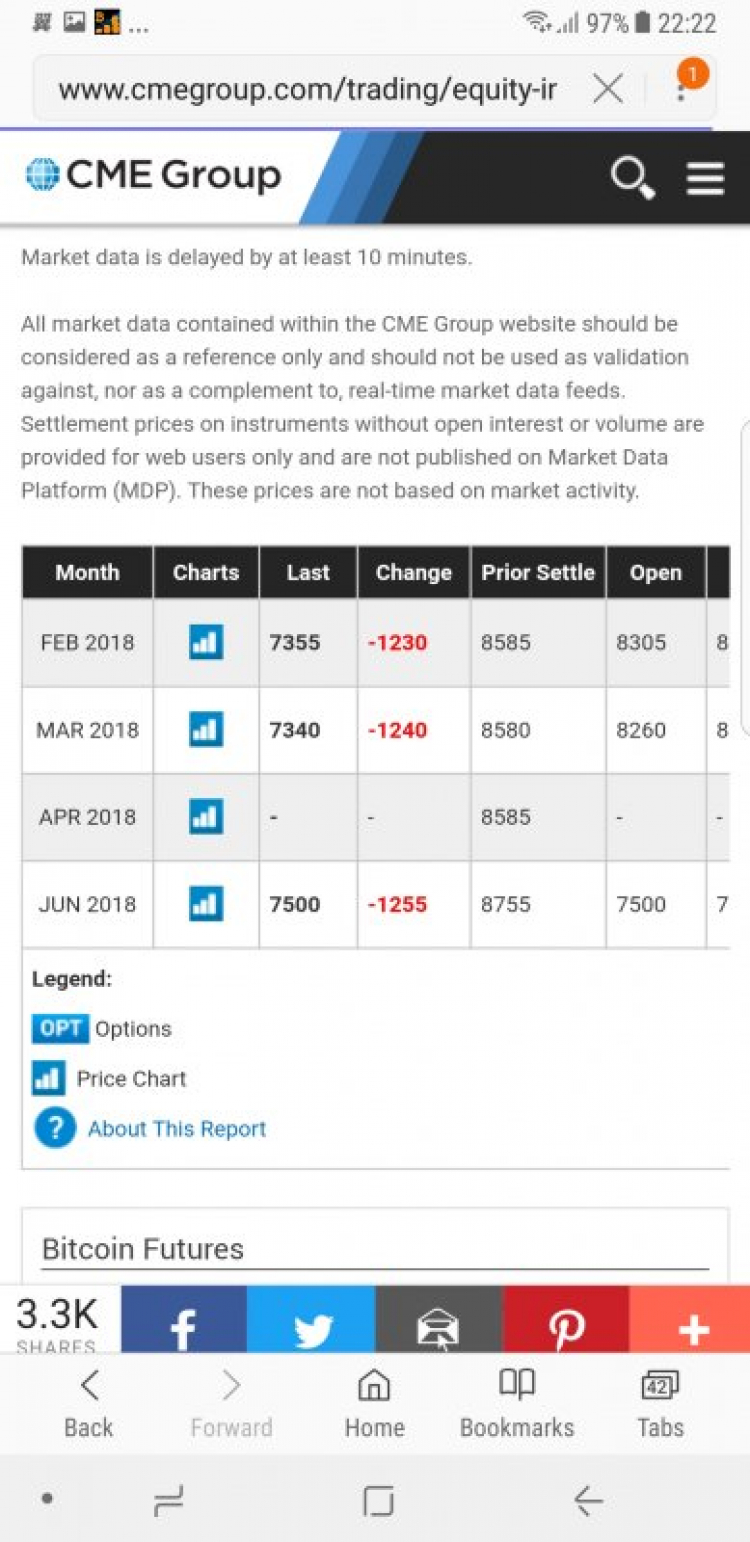
Task: Clear the URL with the X button
Action: click(x=608, y=90)
